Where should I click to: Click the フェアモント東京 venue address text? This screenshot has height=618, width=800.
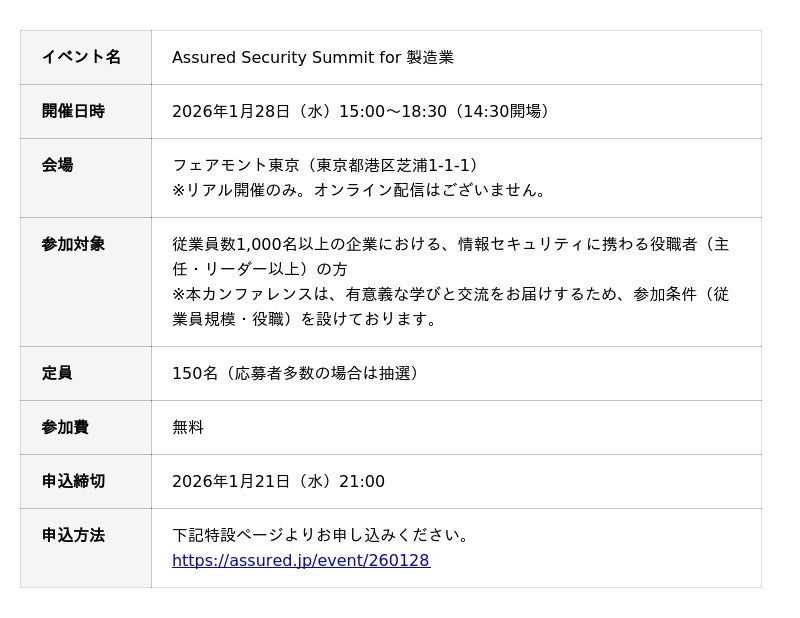[x=325, y=165]
